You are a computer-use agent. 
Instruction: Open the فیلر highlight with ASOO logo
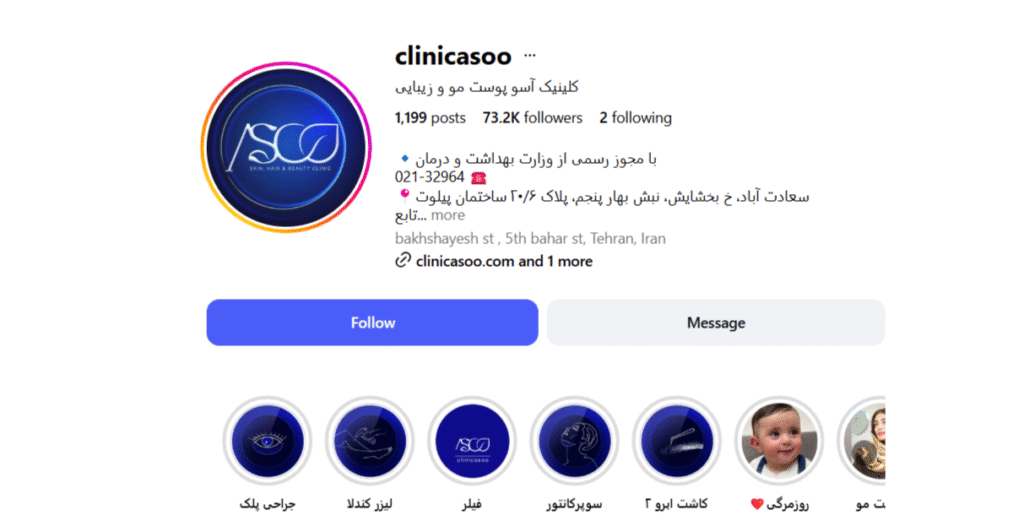tap(472, 440)
